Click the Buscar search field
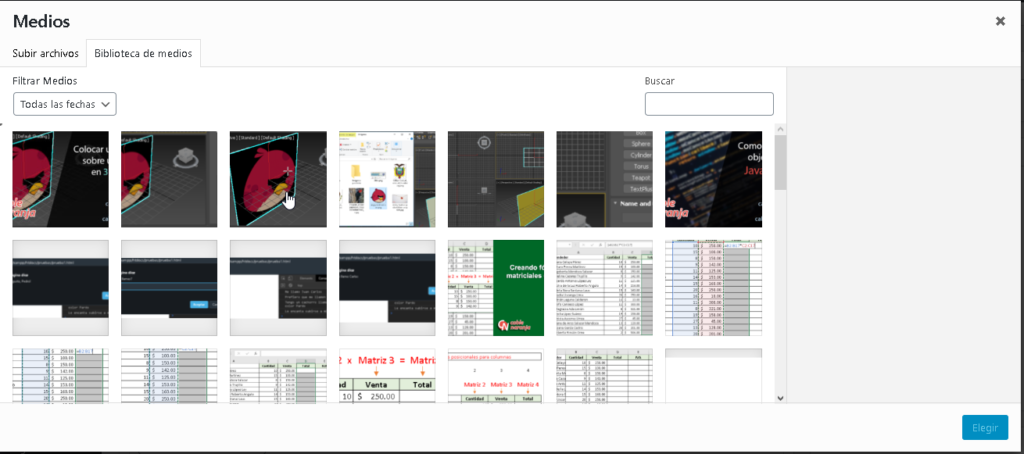The height and width of the screenshot is (454, 1024). [x=709, y=104]
